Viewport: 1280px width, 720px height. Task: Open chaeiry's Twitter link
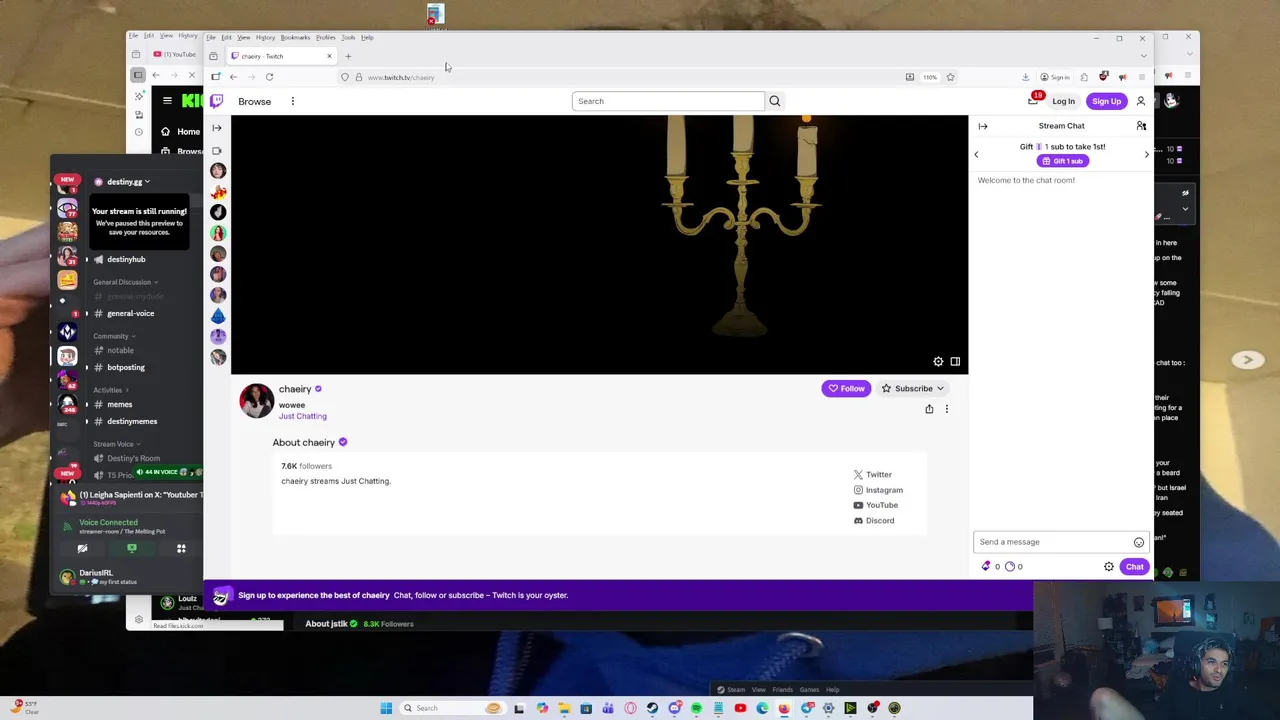click(x=872, y=475)
